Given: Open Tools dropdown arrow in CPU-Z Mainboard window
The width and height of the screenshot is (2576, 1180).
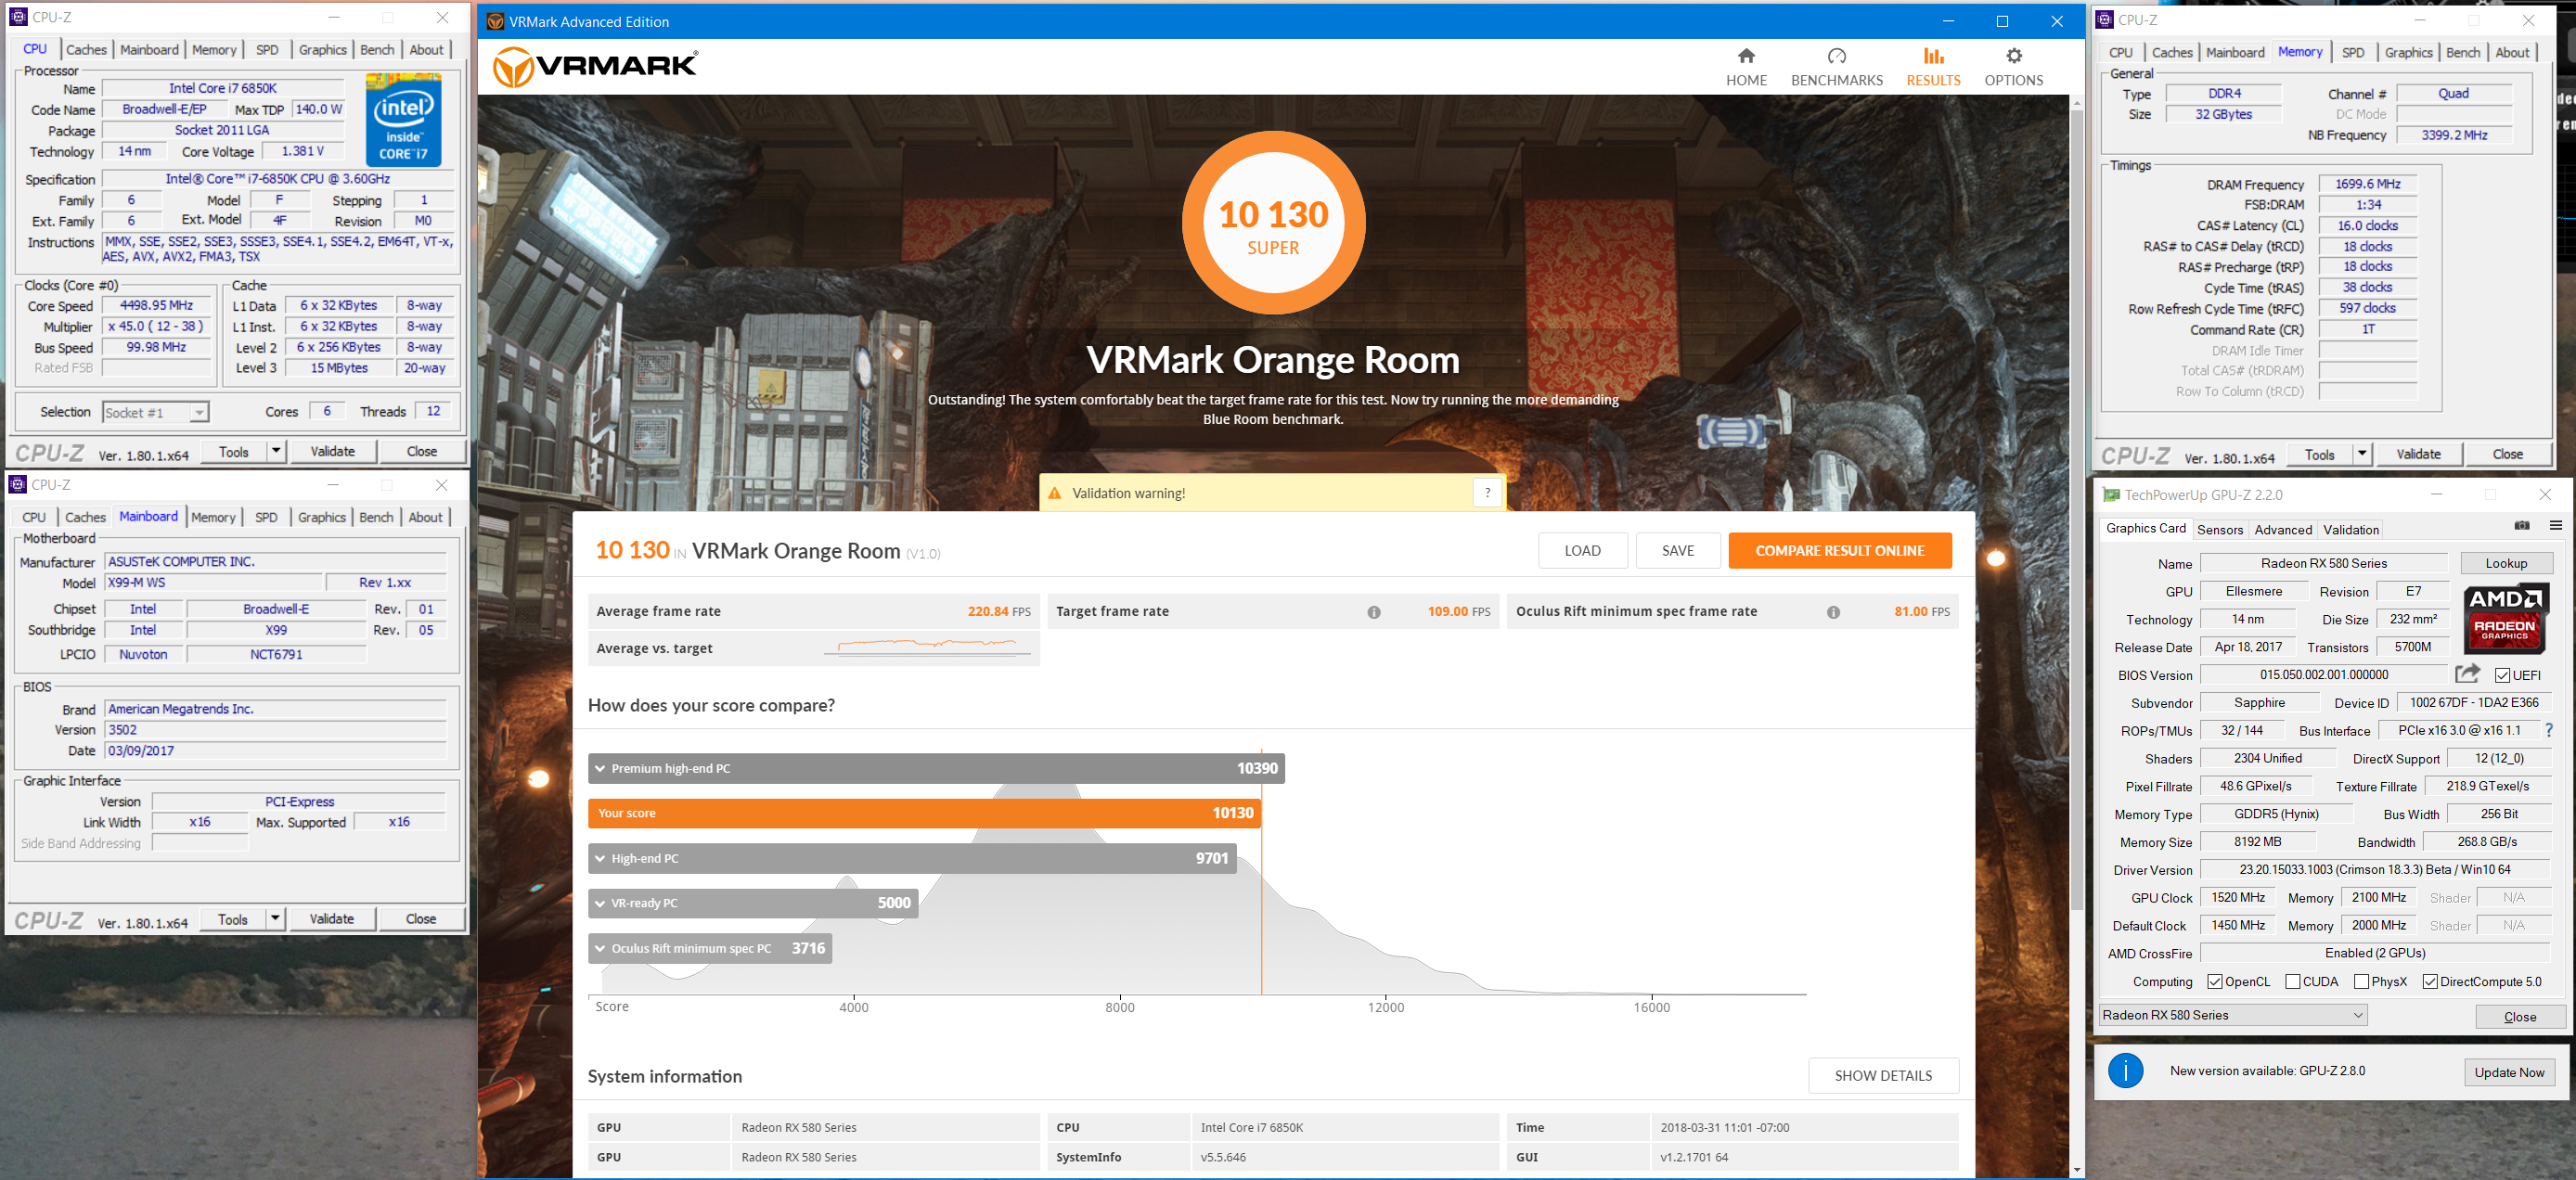Looking at the screenshot, I should [x=275, y=918].
